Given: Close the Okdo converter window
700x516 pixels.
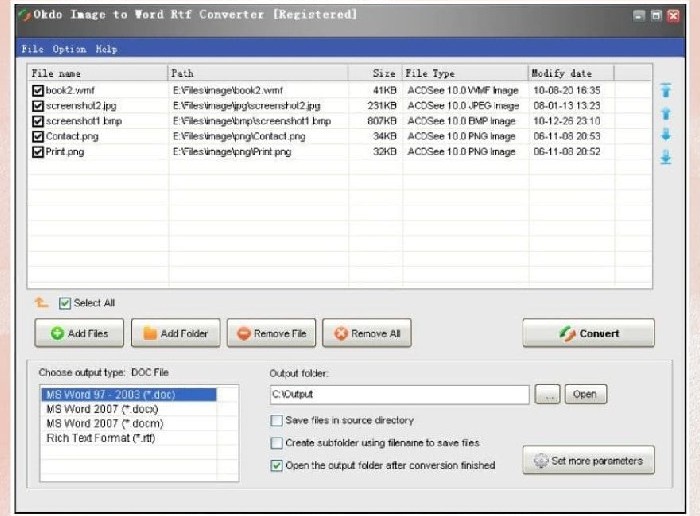Looking at the screenshot, I should (x=673, y=16).
